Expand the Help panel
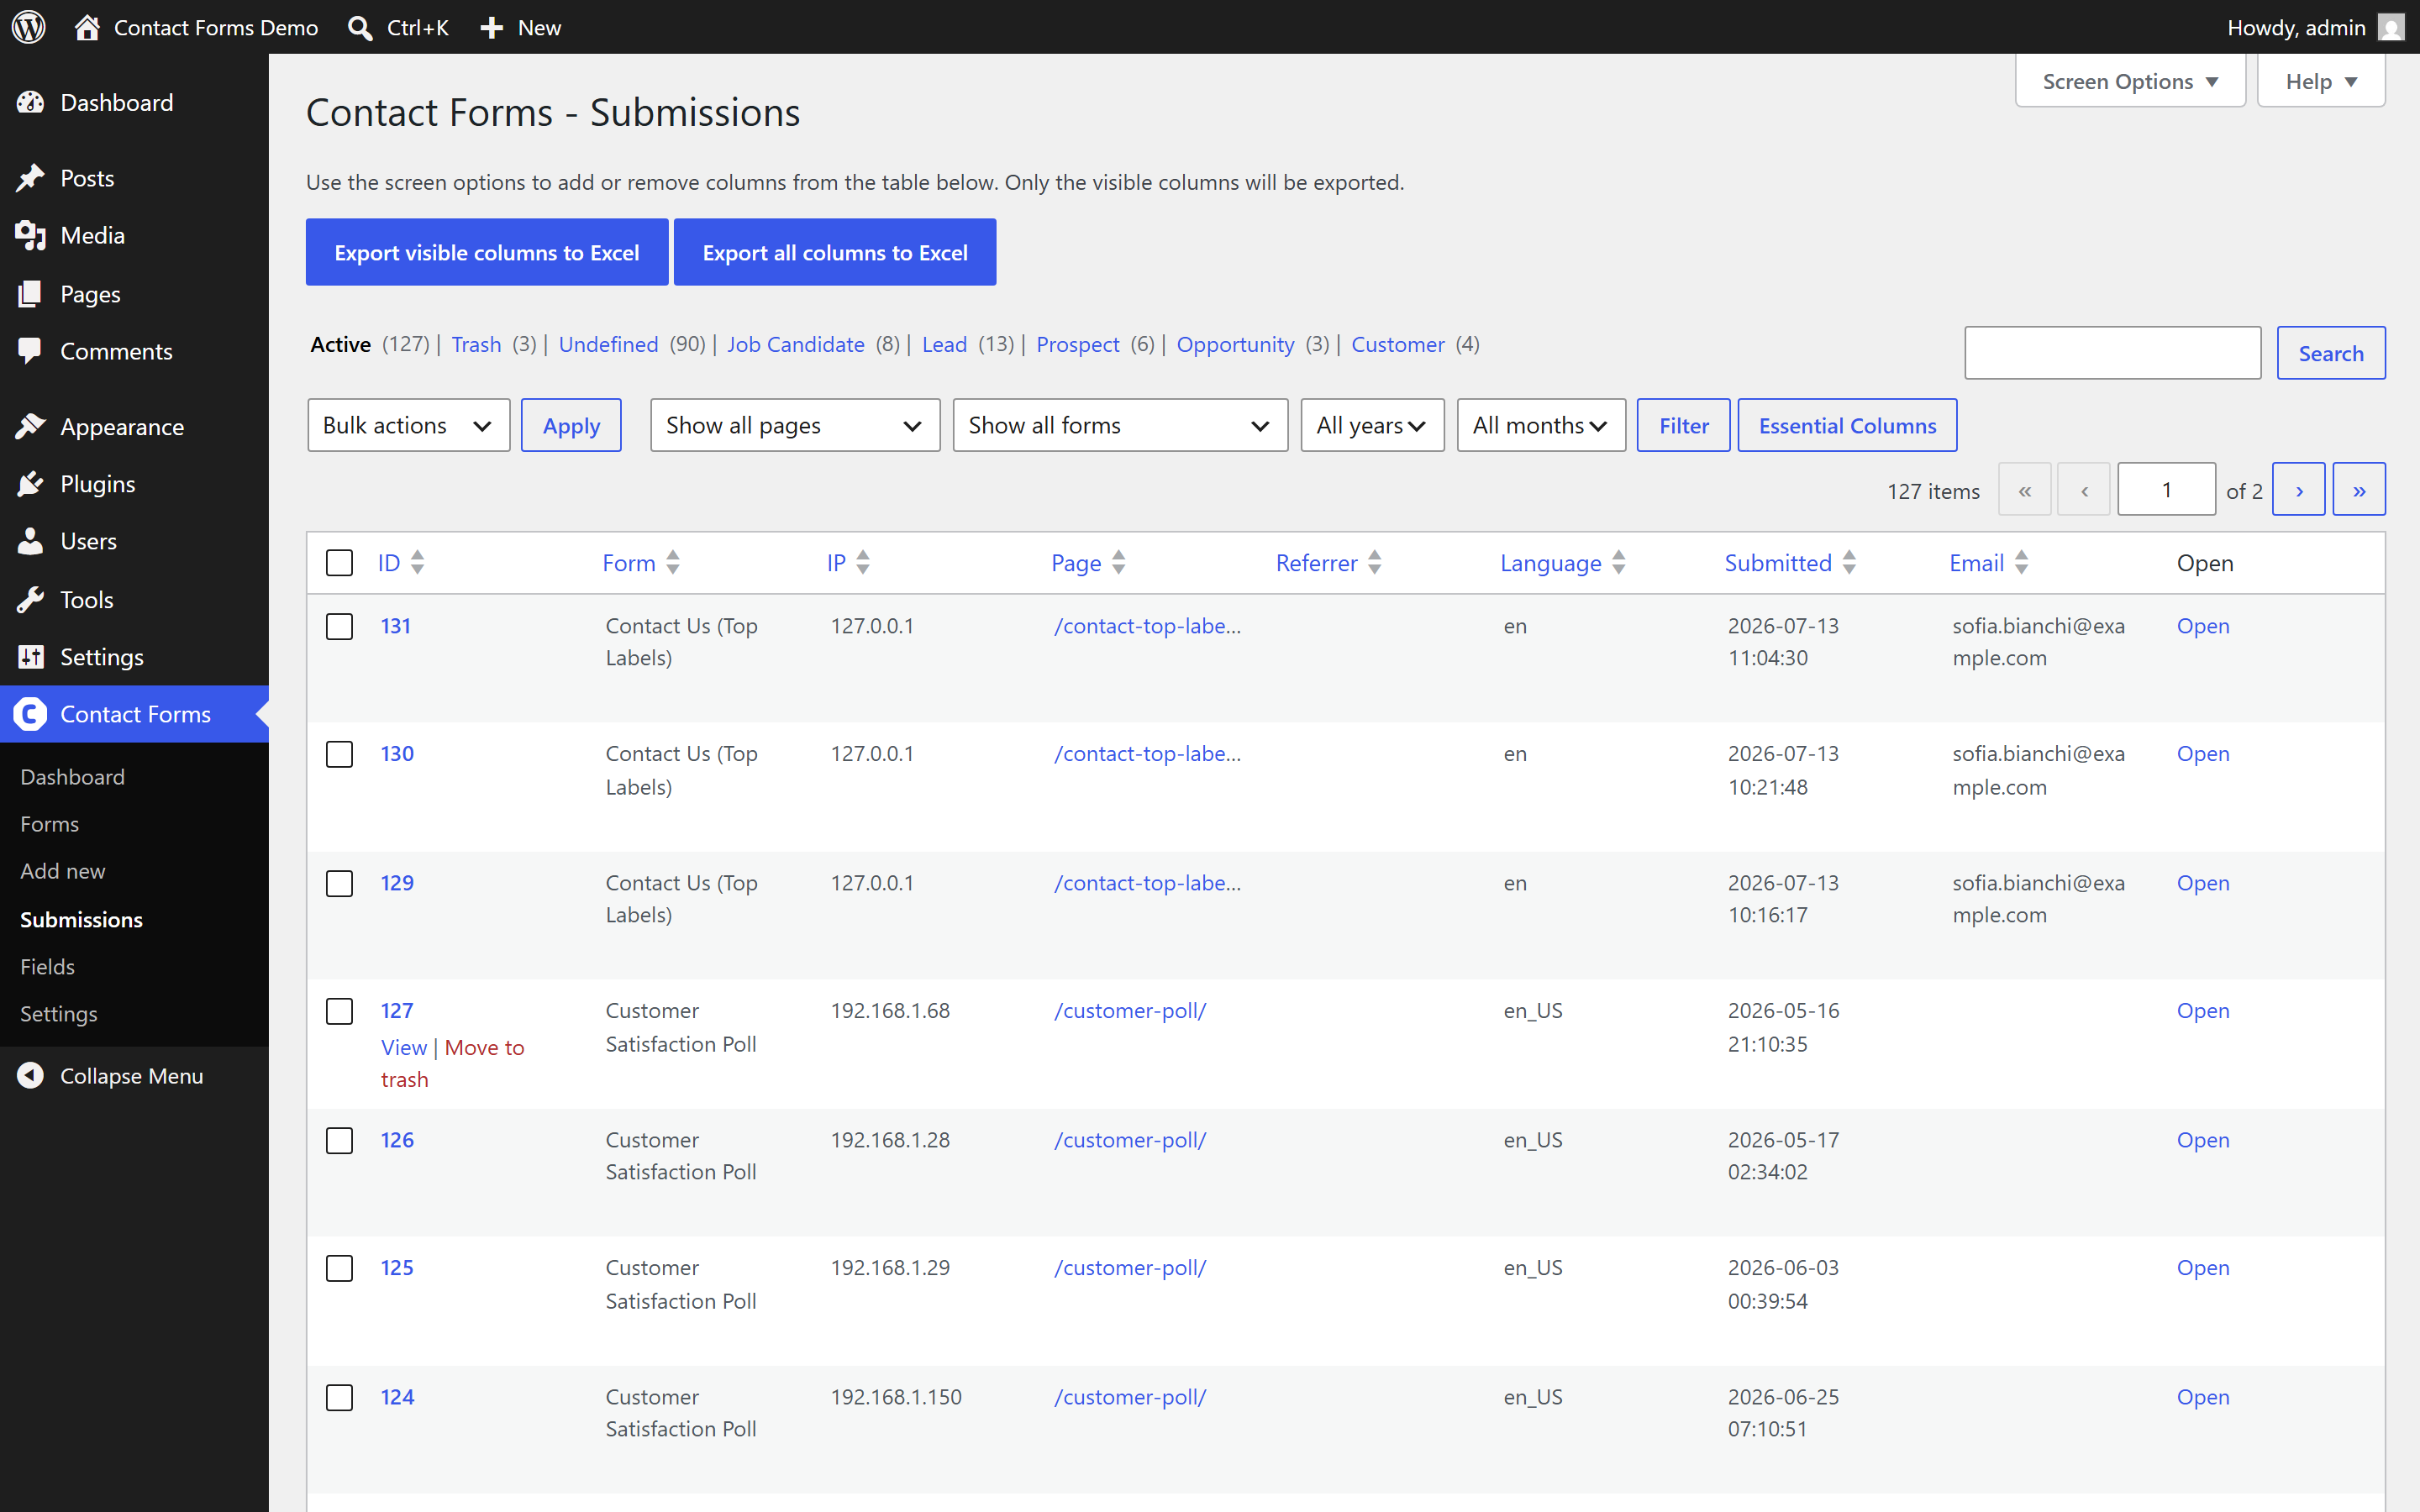Image resolution: width=2420 pixels, height=1512 pixels. coord(2321,81)
